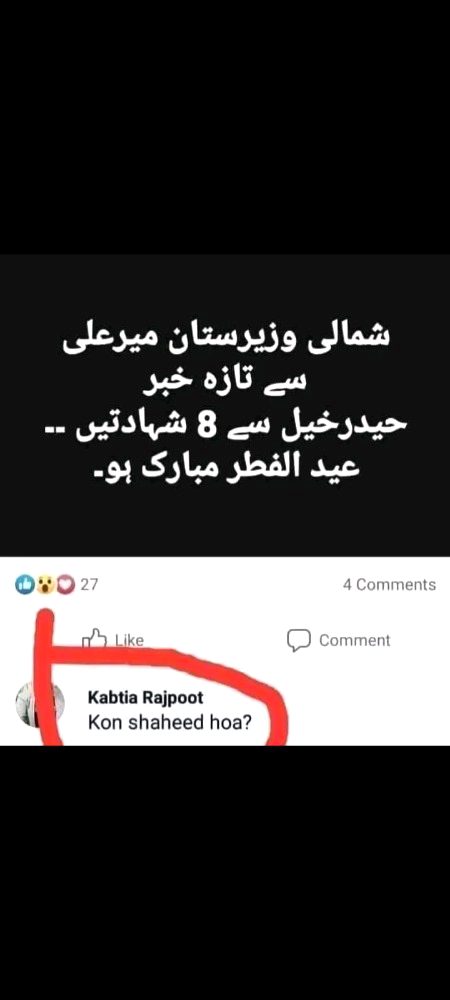
Task: Click the heart reaction icon
Action: coord(66,584)
